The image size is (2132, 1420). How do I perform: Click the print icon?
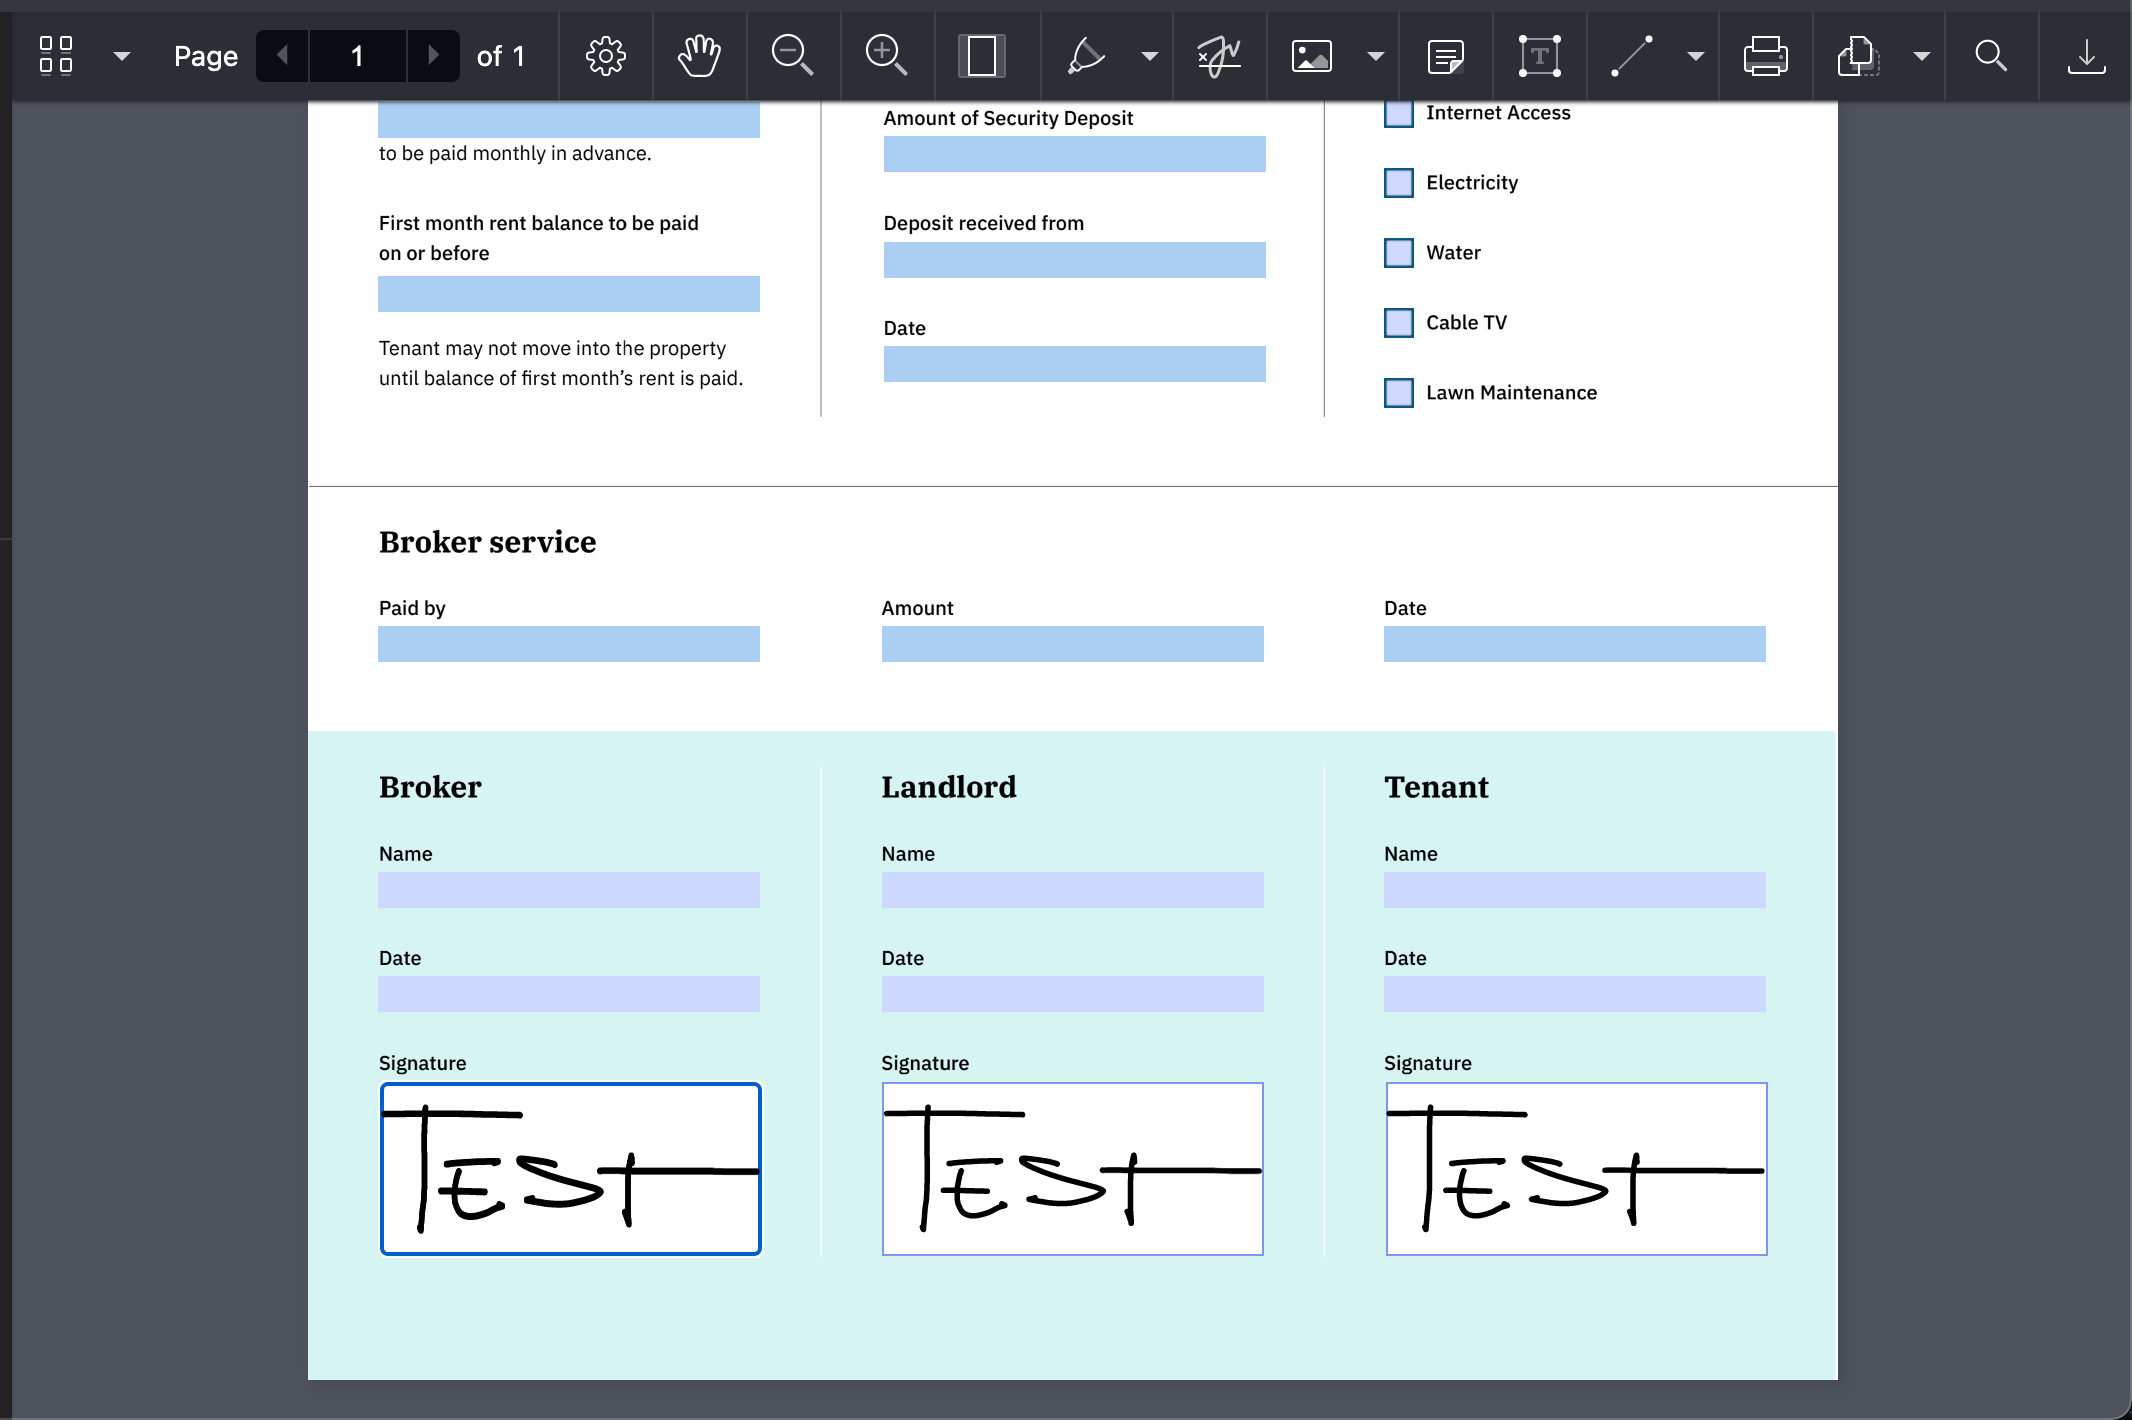click(x=1766, y=56)
